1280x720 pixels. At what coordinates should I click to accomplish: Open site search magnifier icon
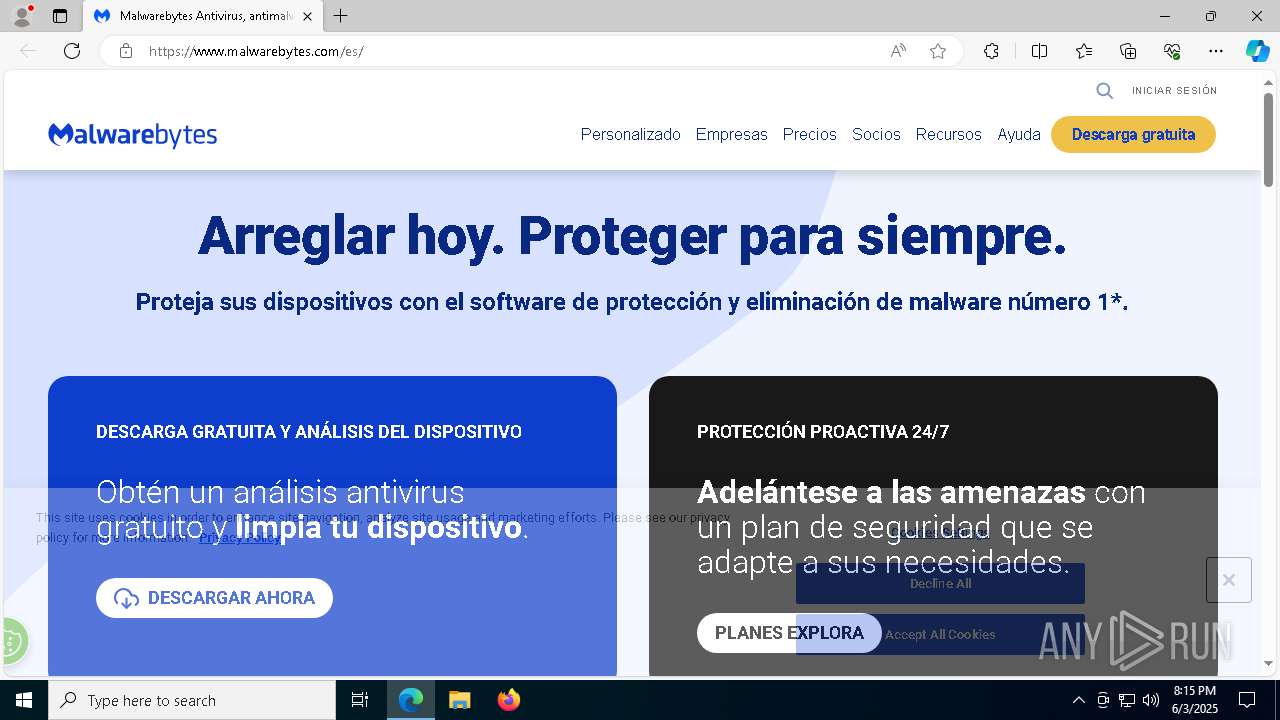pyautogui.click(x=1105, y=91)
